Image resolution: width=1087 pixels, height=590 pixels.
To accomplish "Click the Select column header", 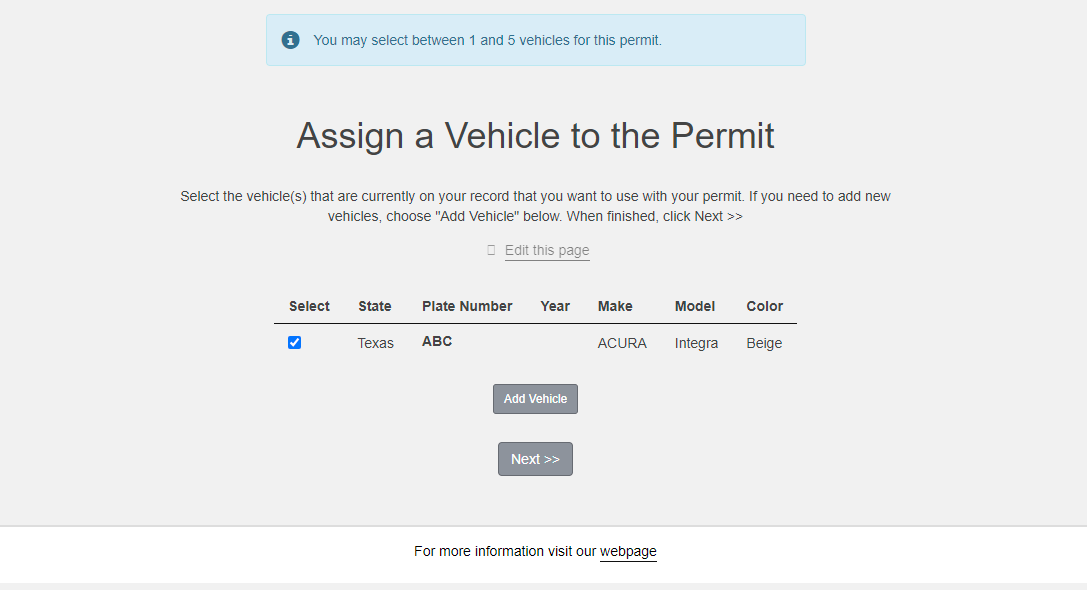I will (309, 306).
